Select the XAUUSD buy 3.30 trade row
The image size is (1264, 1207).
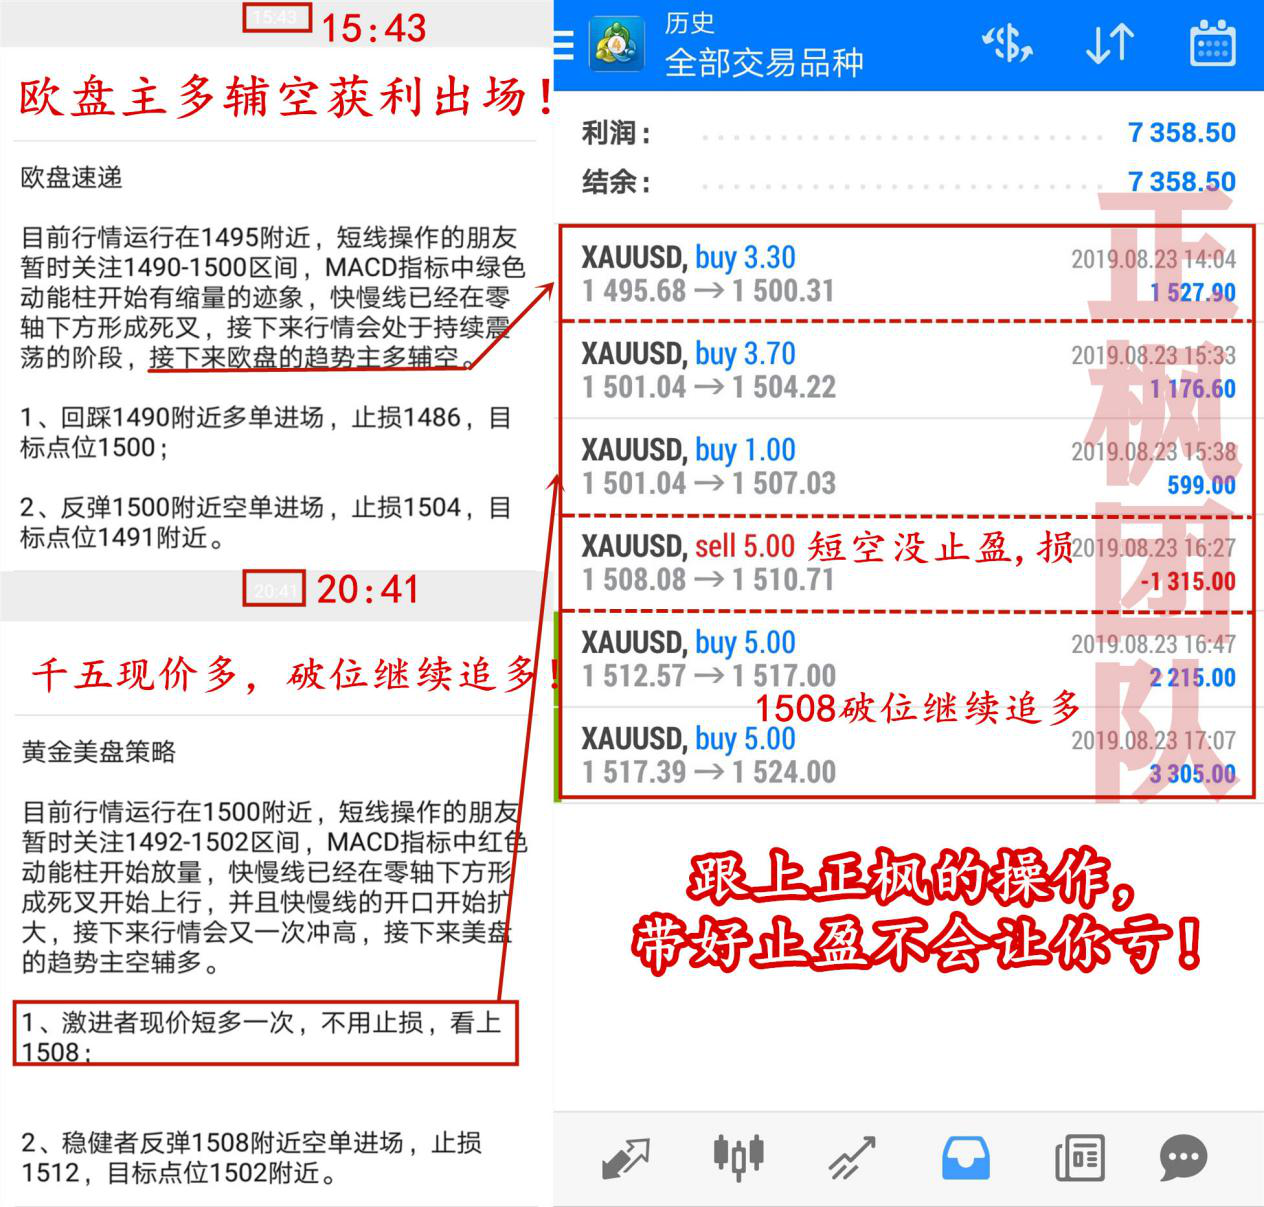[x=908, y=274]
